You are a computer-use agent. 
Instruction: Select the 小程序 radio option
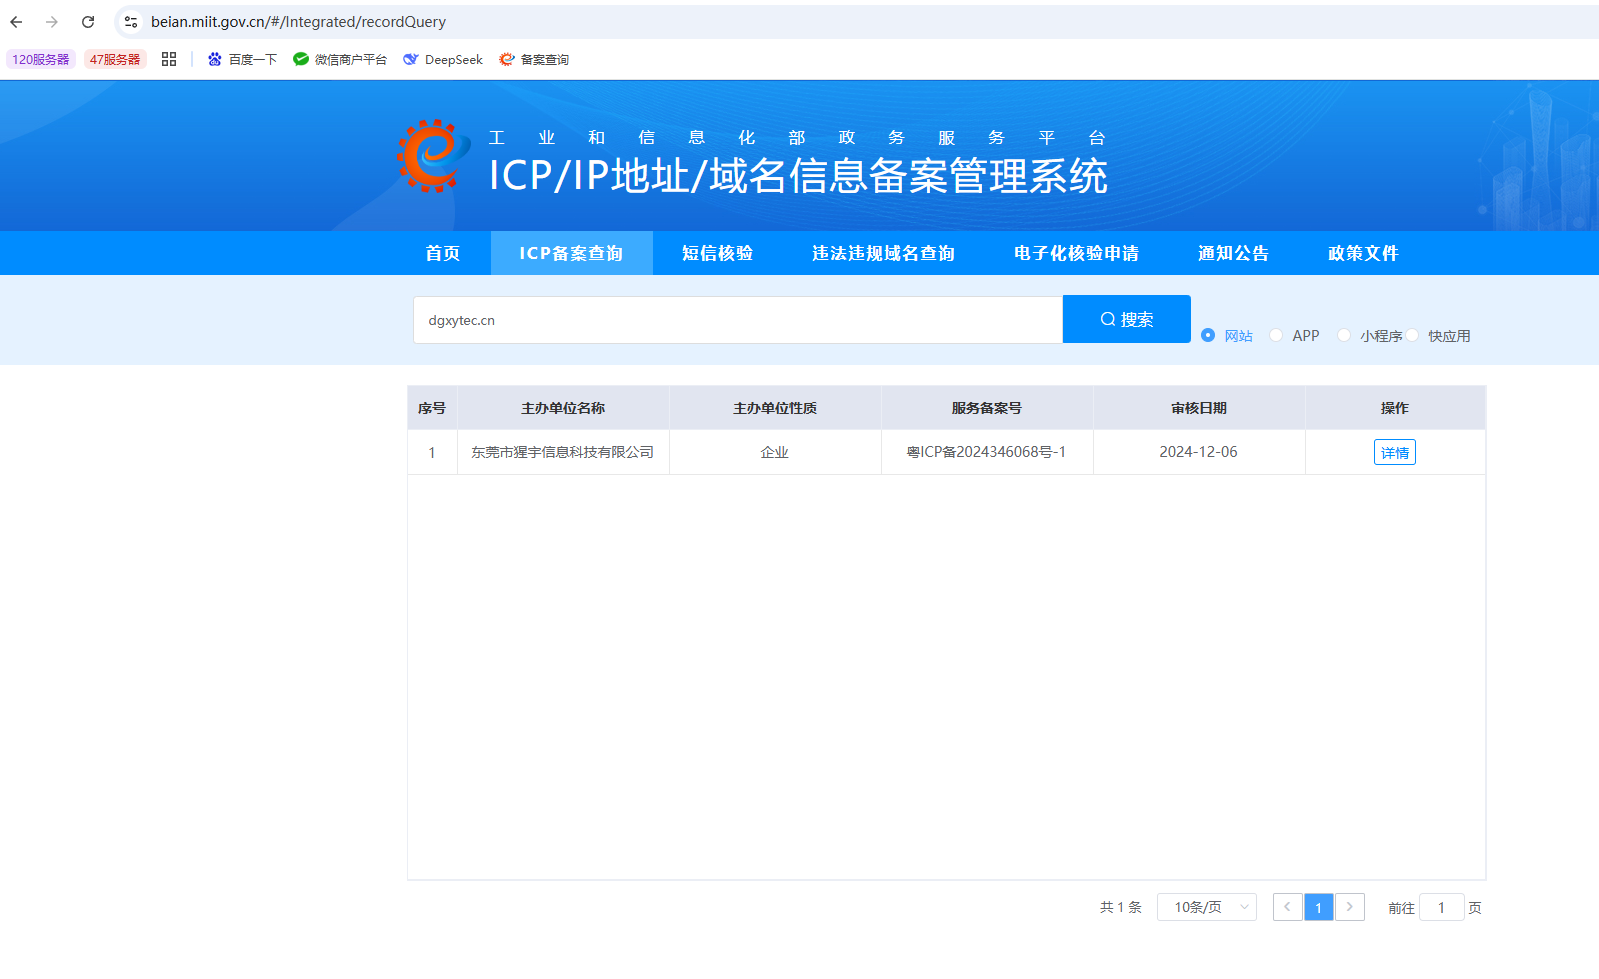click(x=1369, y=336)
